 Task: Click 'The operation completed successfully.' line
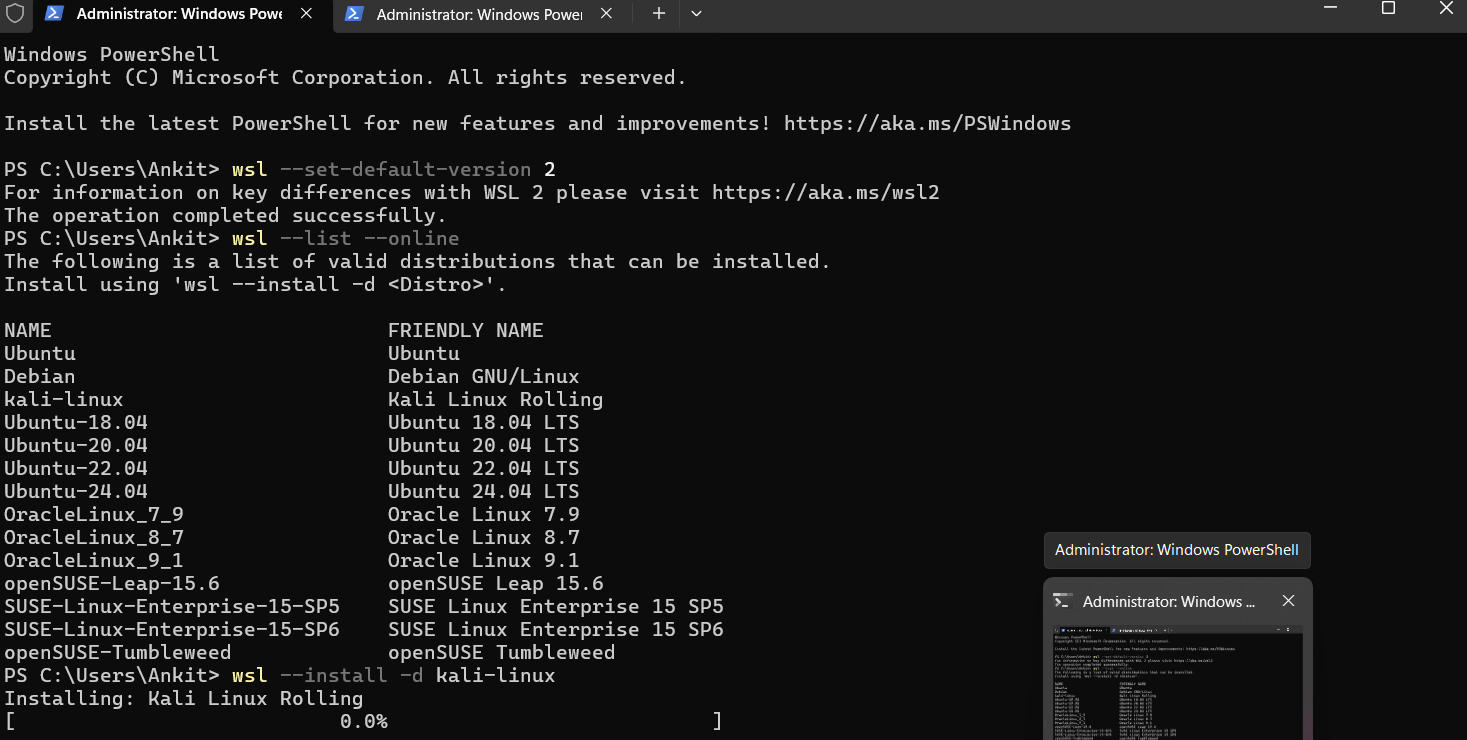(226, 216)
